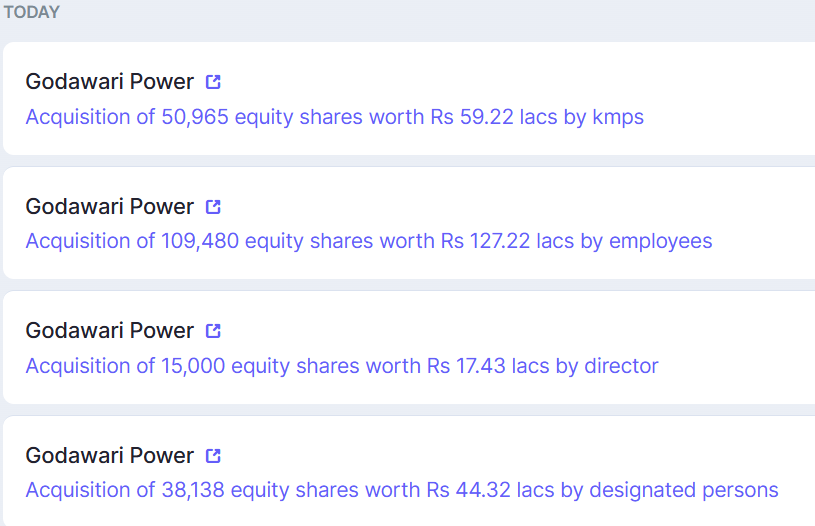This screenshot has width=815, height=526.
Task: Open acquisition of 15,000 equity shares link
Action: click(341, 366)
